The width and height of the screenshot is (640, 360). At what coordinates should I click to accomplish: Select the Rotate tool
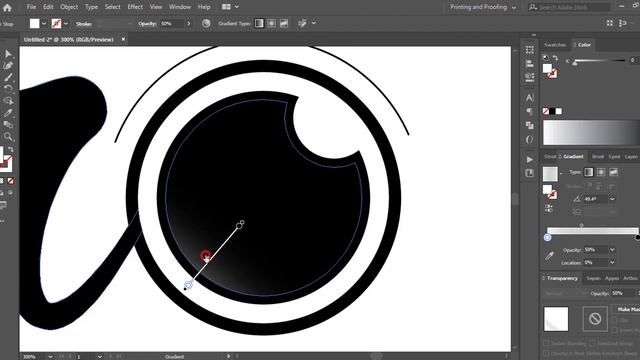point(8,89)
